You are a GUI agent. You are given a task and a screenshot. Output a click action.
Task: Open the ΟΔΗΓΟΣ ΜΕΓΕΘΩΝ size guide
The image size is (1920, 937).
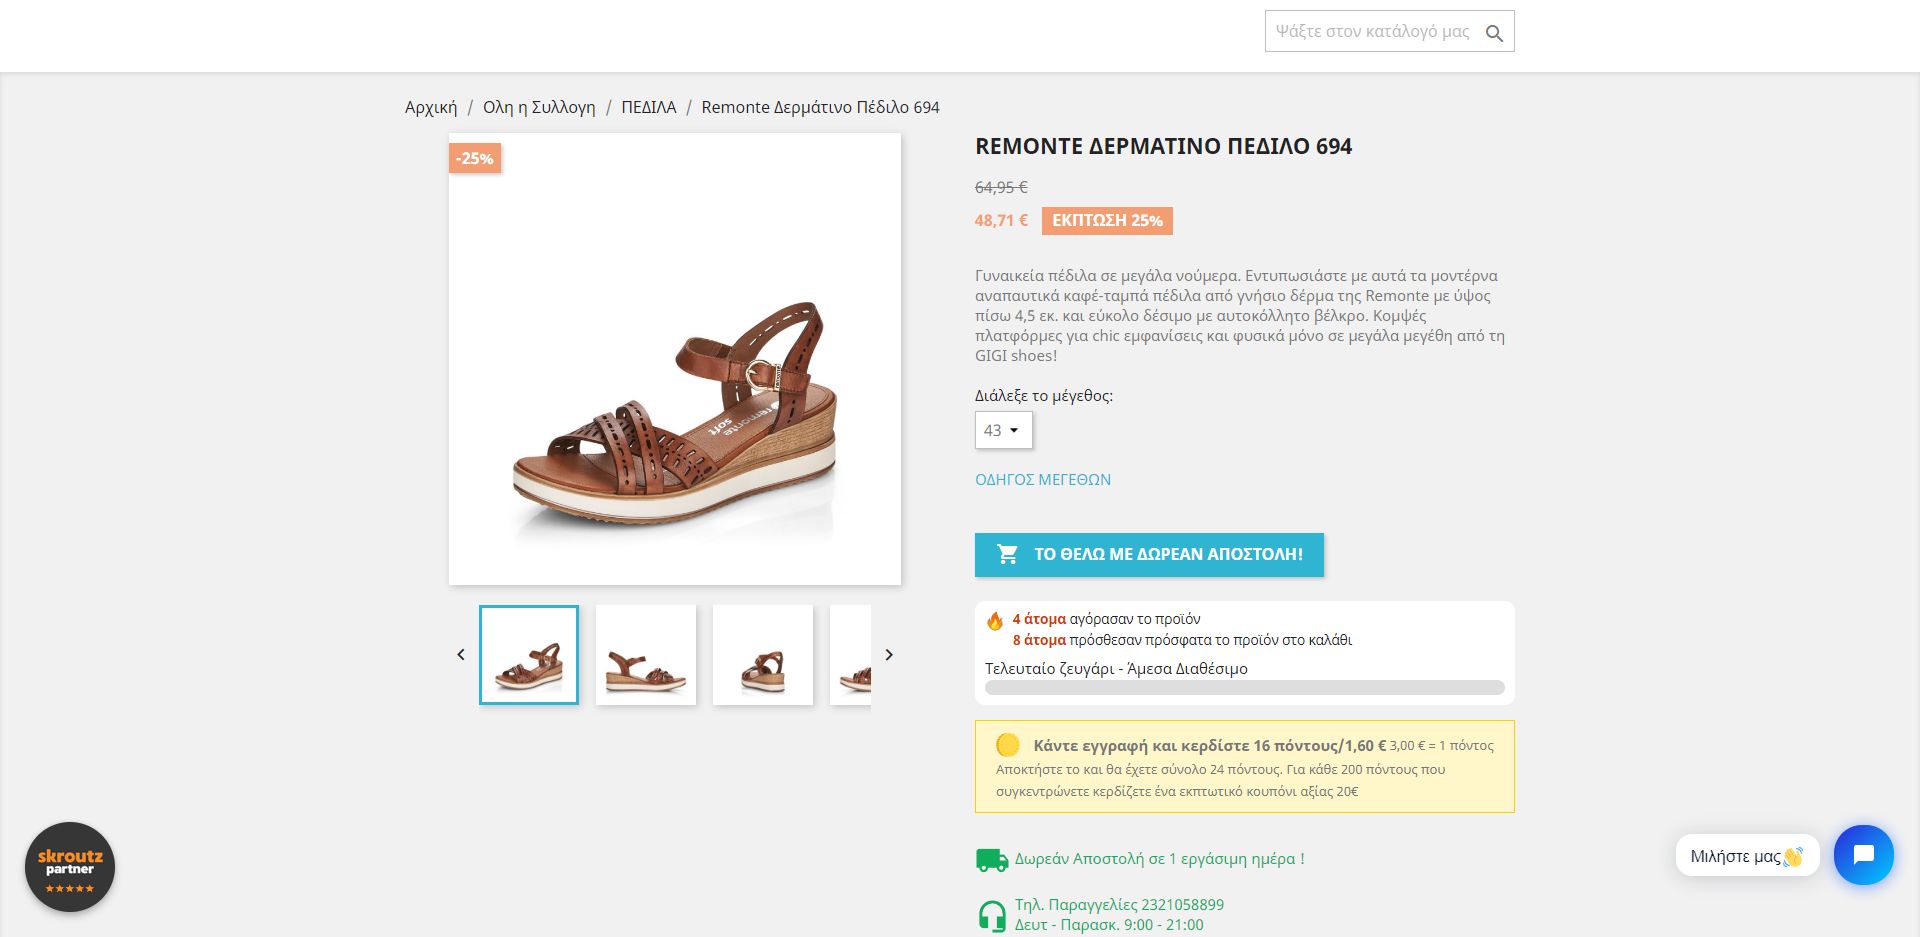point(1043,480)
